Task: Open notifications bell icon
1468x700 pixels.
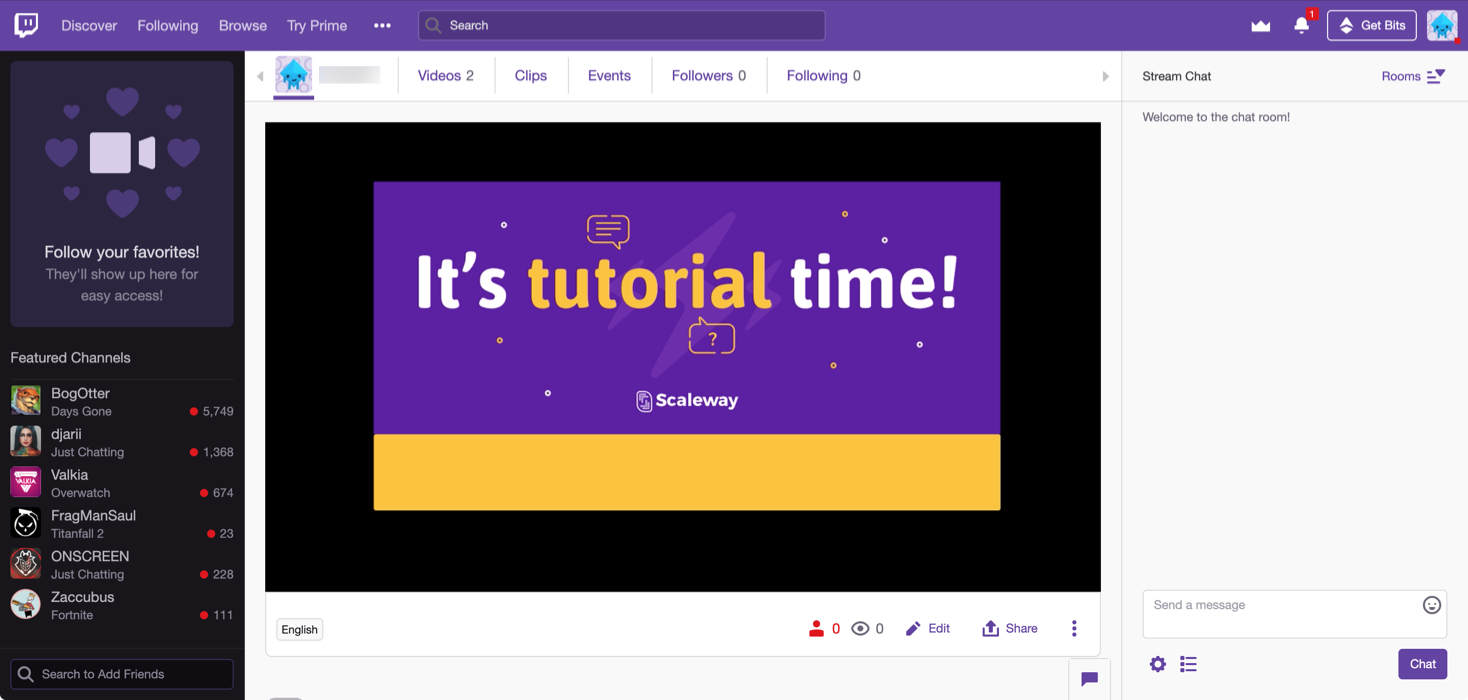Action: click(1301, 26)
